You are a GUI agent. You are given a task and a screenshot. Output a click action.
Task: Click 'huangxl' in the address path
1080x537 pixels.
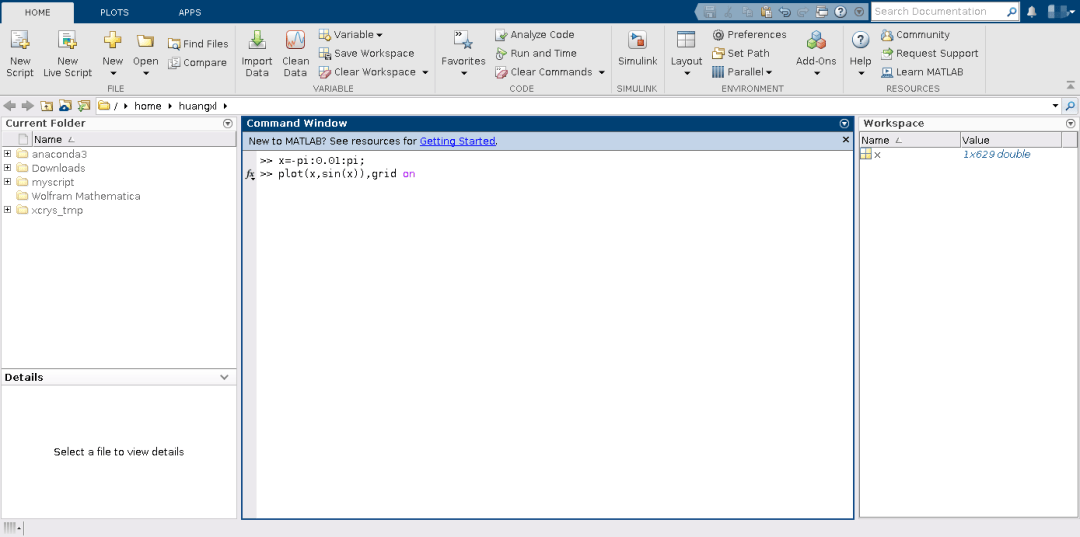(198, 106)
